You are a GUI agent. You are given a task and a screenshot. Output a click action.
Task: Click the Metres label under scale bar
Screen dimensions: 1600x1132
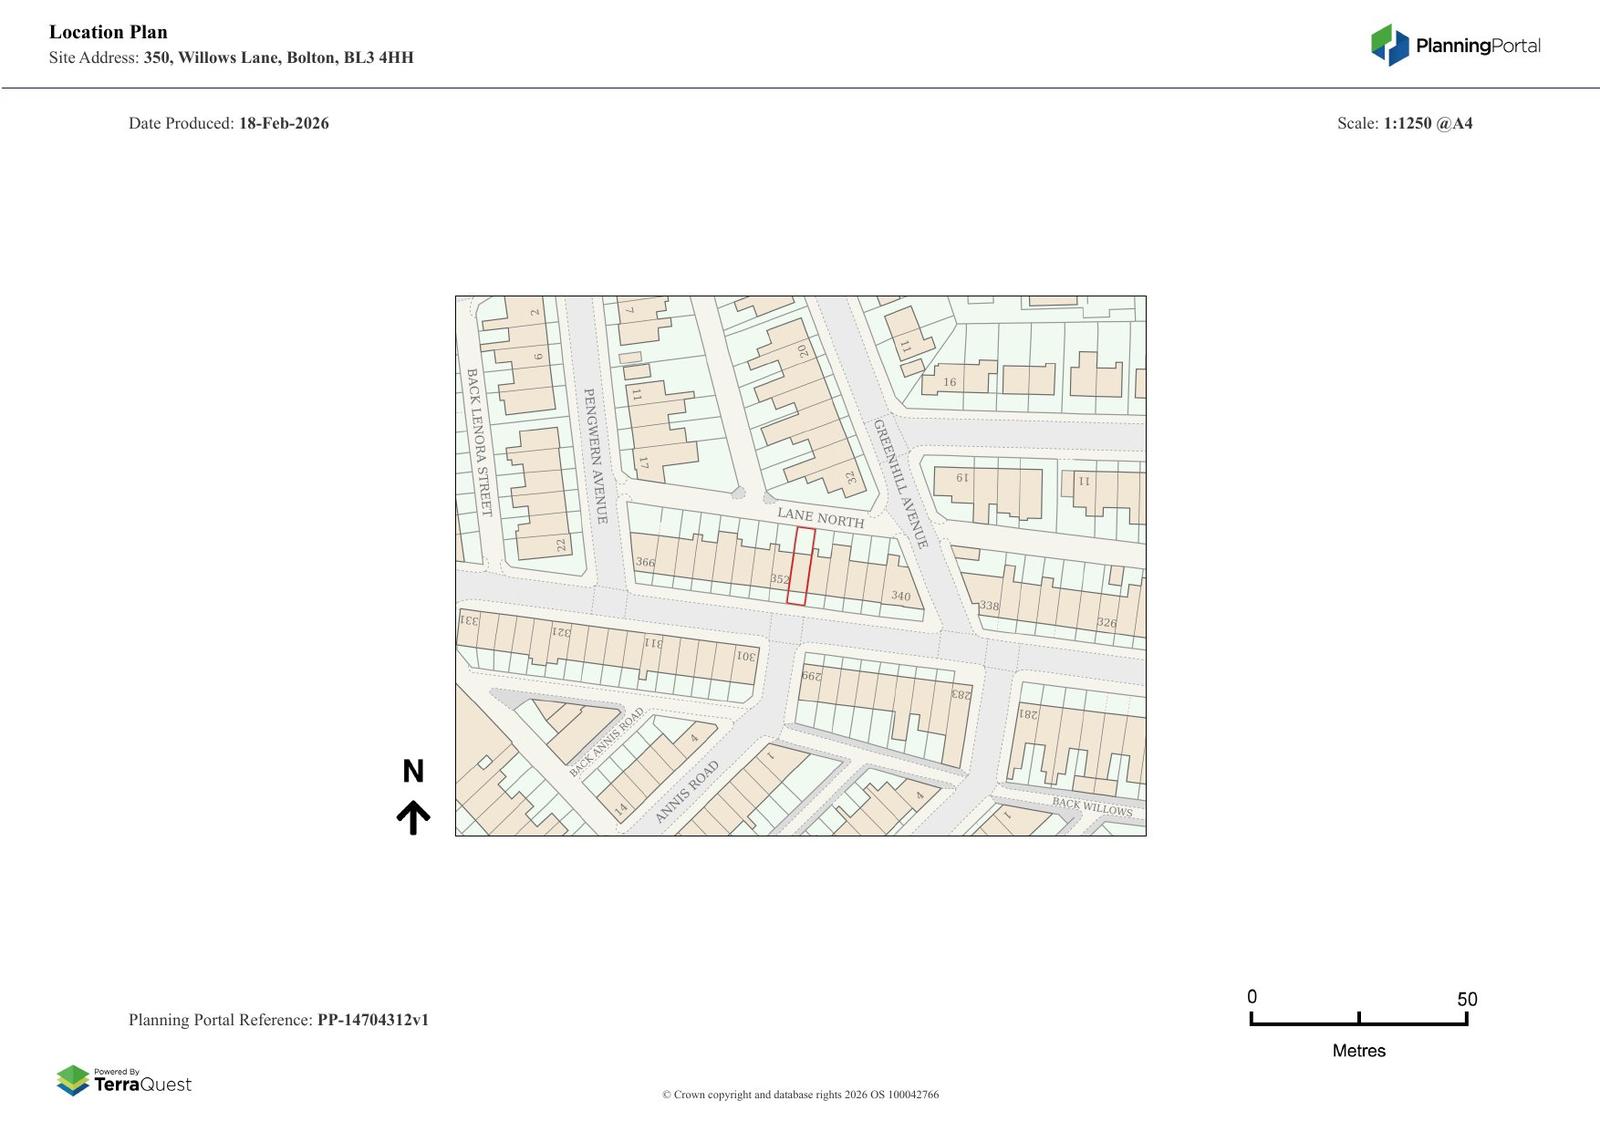click(1358, 1050)
